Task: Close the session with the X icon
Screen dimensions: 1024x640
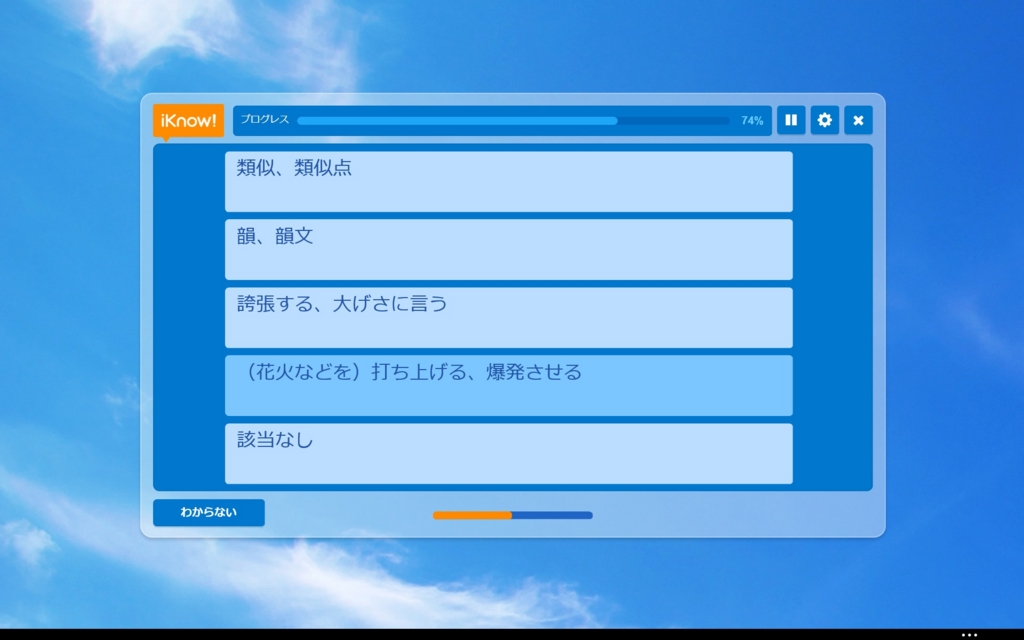Action: (858, 120)
